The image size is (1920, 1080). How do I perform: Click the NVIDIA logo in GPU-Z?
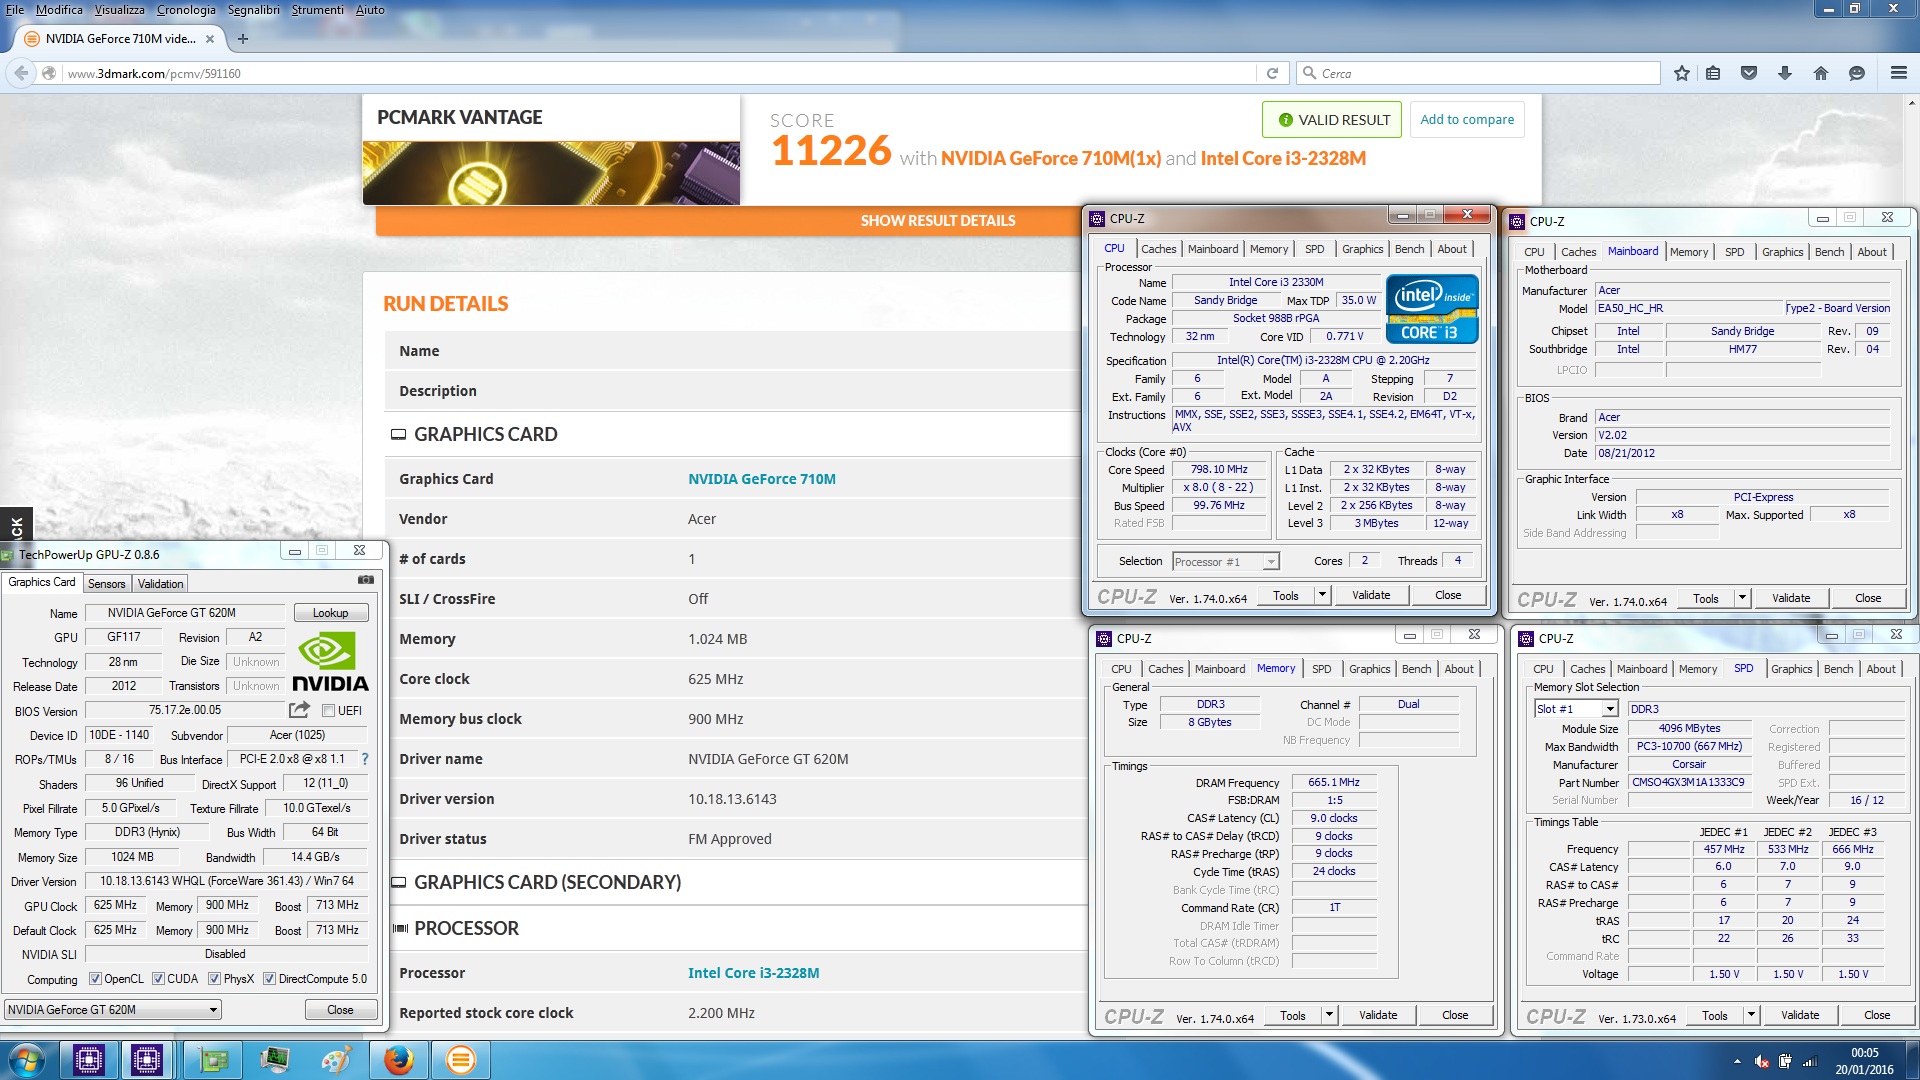[330, 662]
